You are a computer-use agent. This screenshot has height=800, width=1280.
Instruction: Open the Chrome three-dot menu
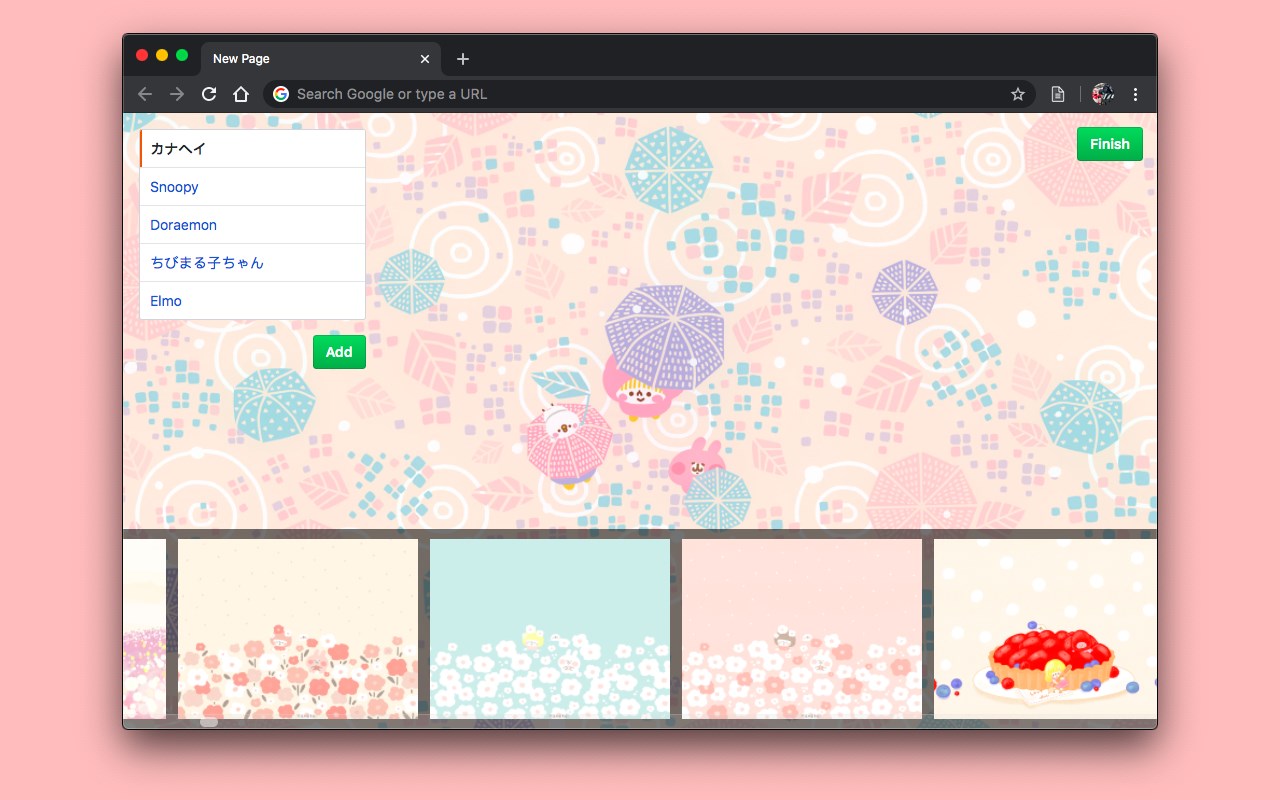point(1135,94)
